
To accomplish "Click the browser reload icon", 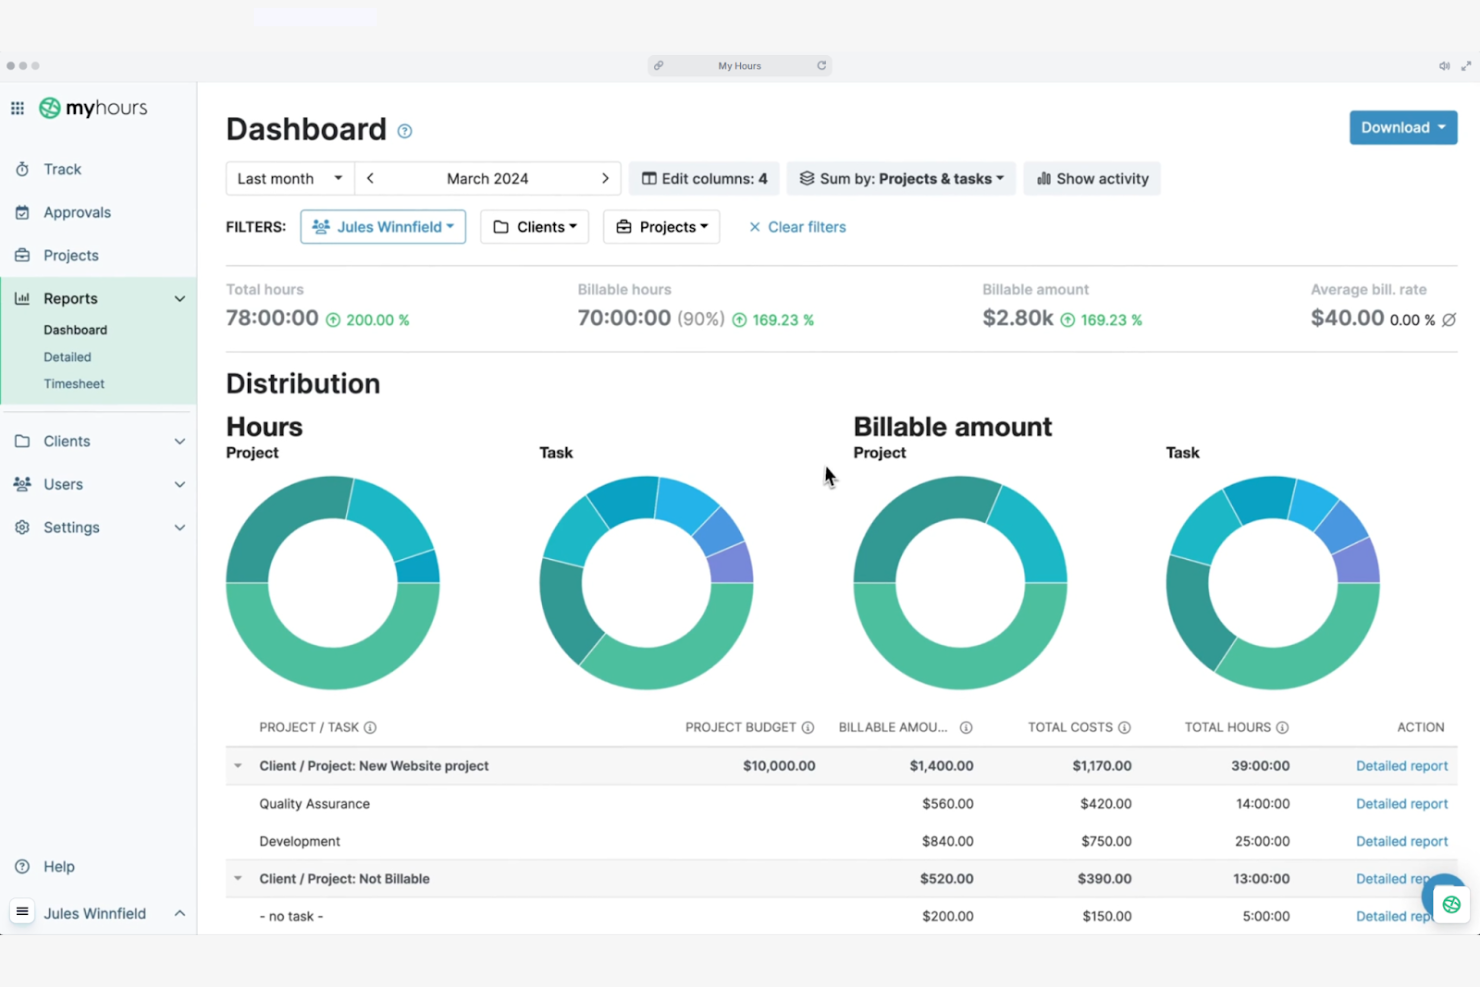I will click(821, 65).
